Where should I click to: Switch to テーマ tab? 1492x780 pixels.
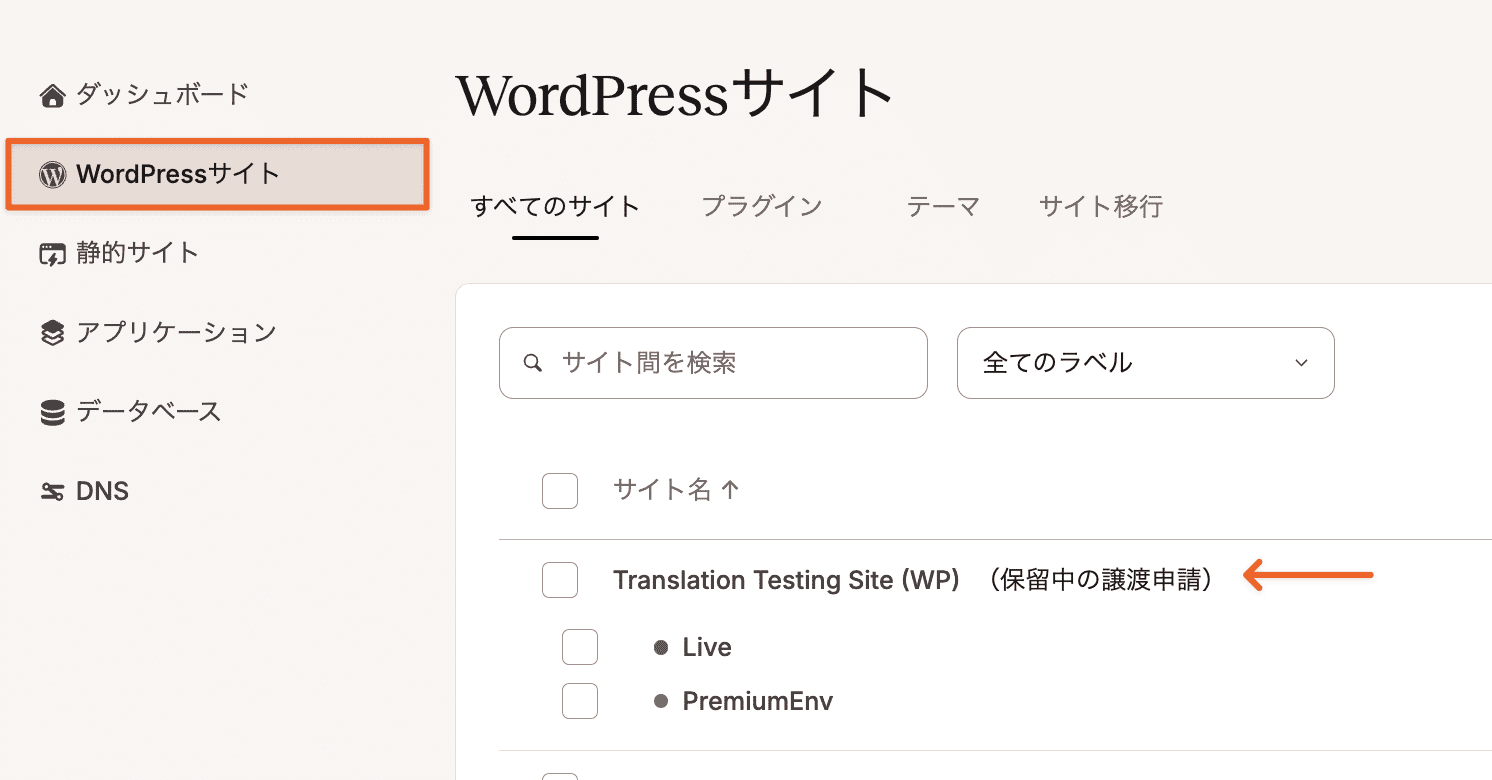pos(943,207)
